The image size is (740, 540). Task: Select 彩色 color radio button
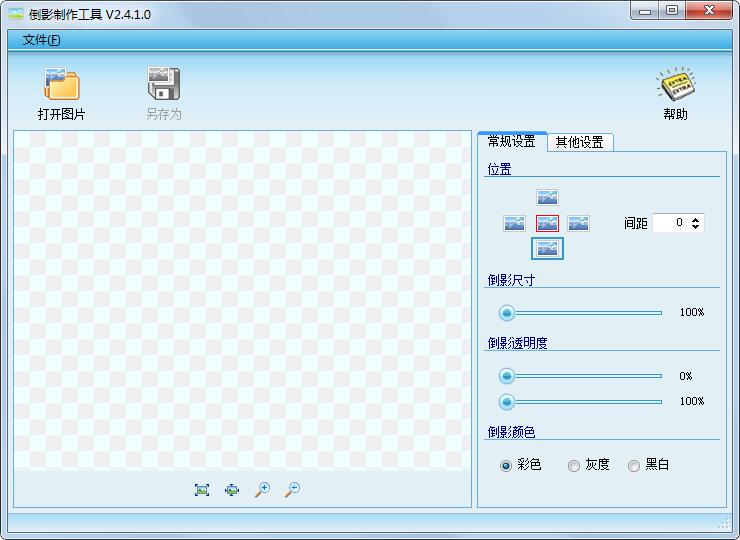coord(505,466)
